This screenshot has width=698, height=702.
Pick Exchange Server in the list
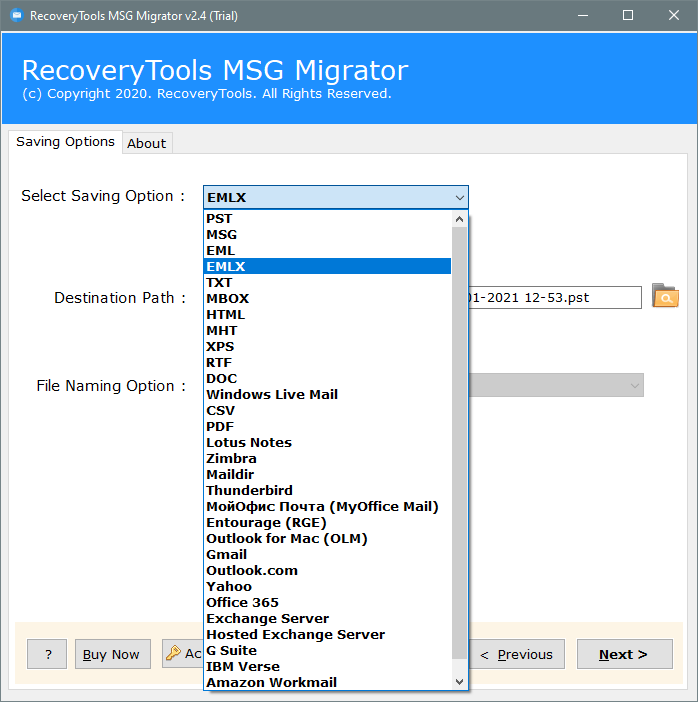coord(327,619)
